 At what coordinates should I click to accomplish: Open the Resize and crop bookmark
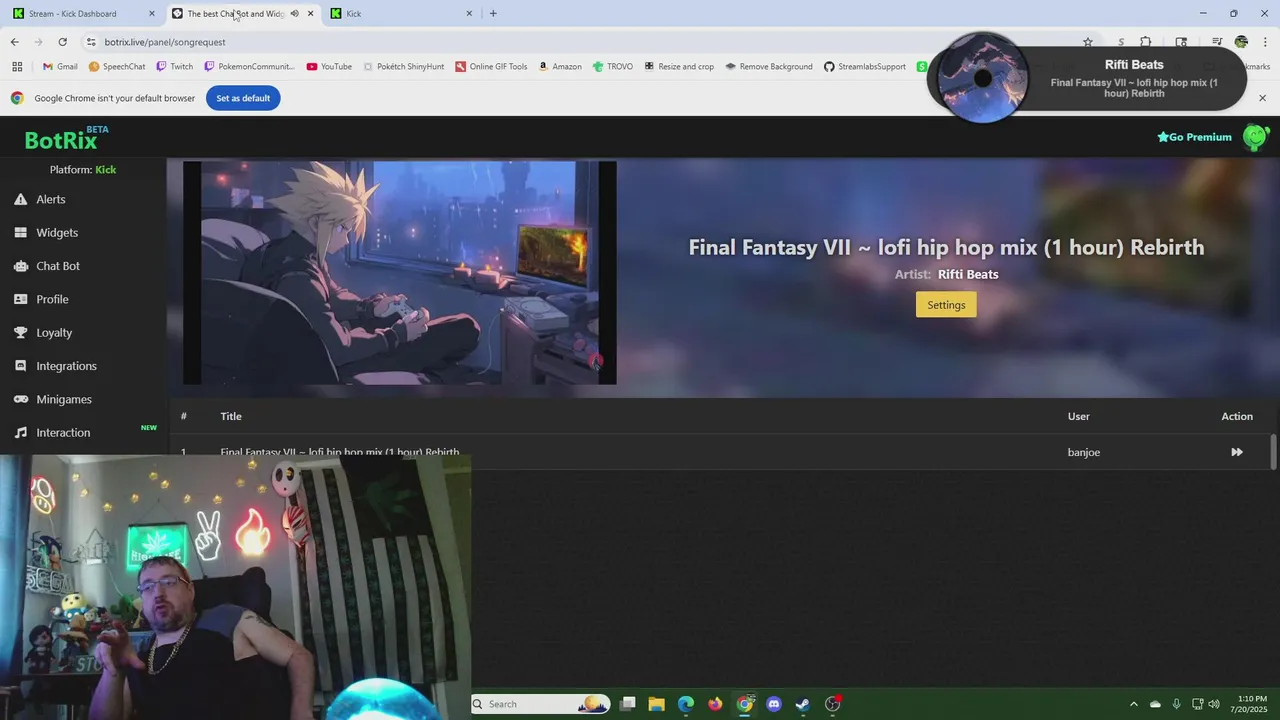click(679, 67)
